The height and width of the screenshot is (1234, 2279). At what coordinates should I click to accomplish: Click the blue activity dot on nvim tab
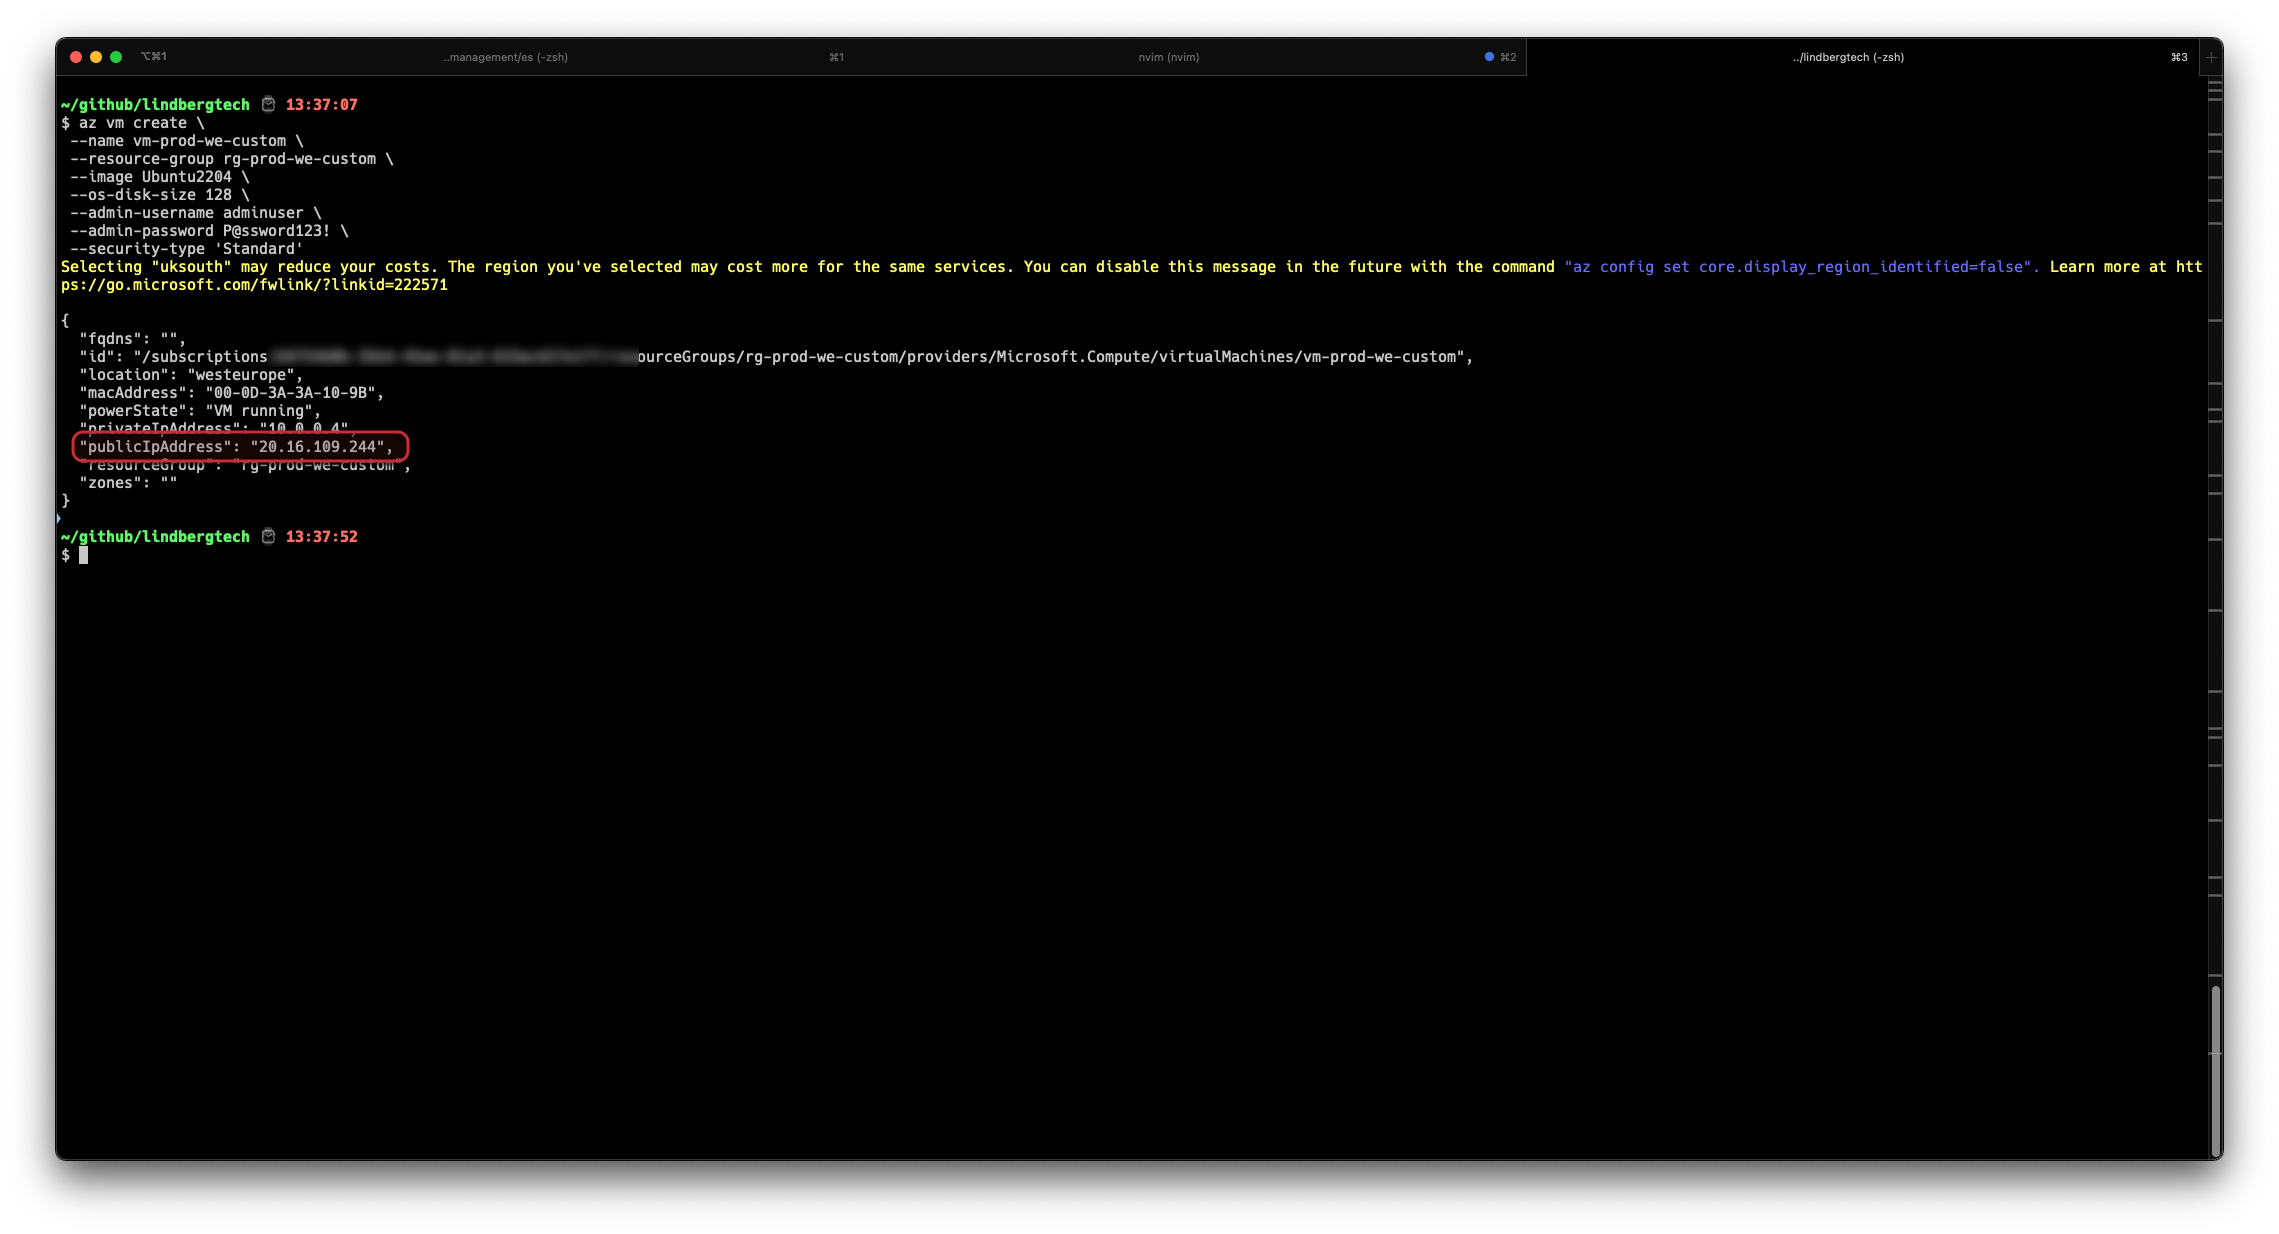coord(1489,57)
